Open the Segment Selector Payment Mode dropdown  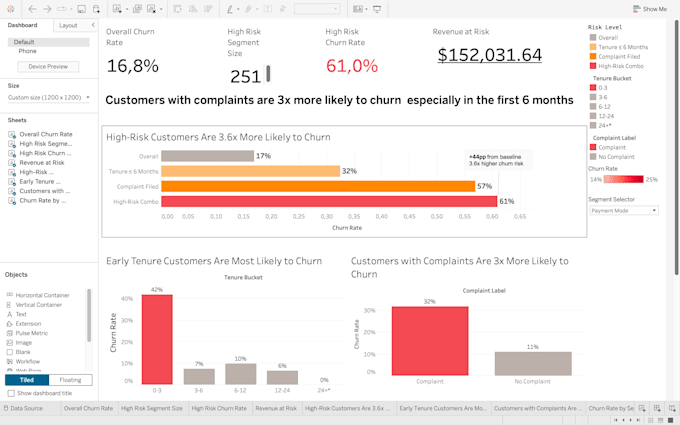point(624,211)
